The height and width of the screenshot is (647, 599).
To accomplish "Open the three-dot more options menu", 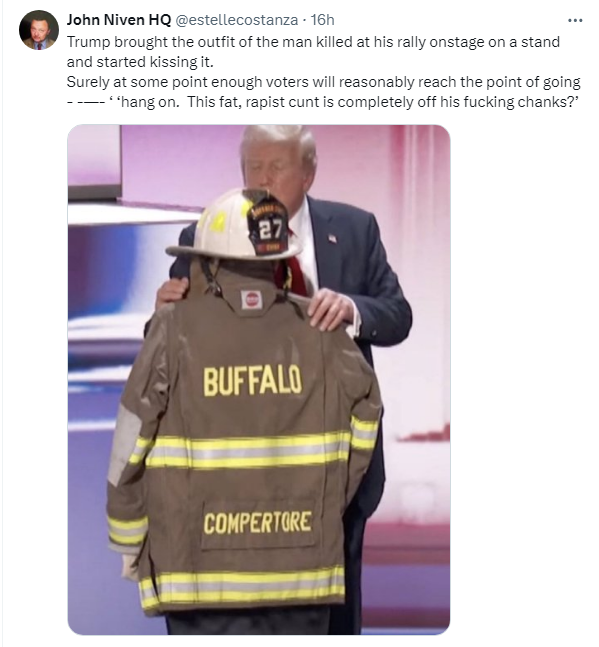I will tap(575, 20).
